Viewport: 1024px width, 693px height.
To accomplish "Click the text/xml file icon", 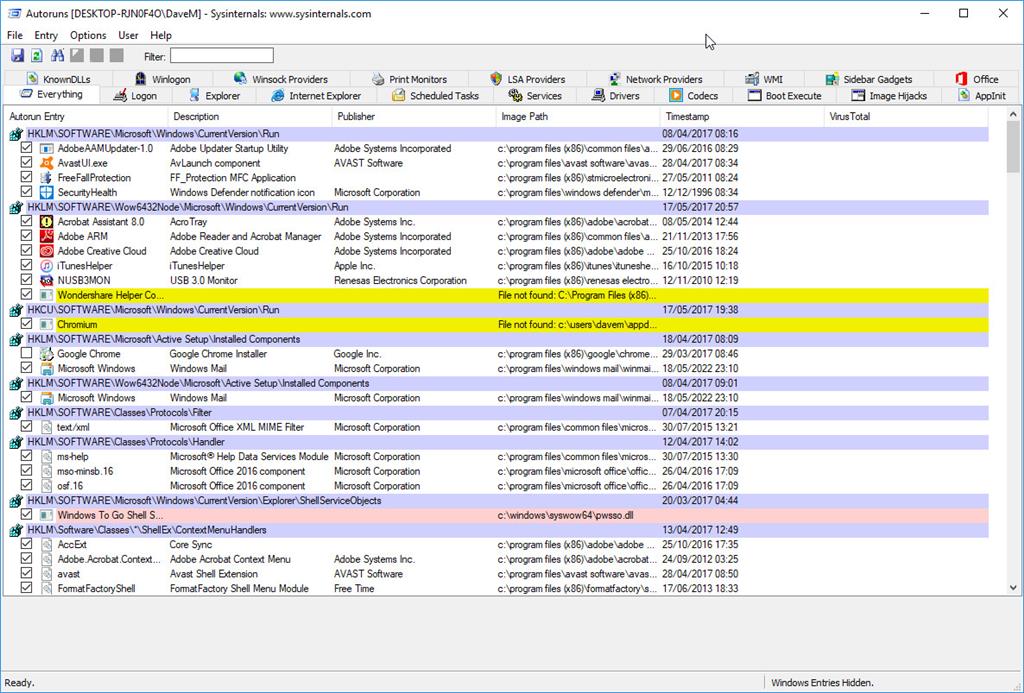I will click(46, 427).
